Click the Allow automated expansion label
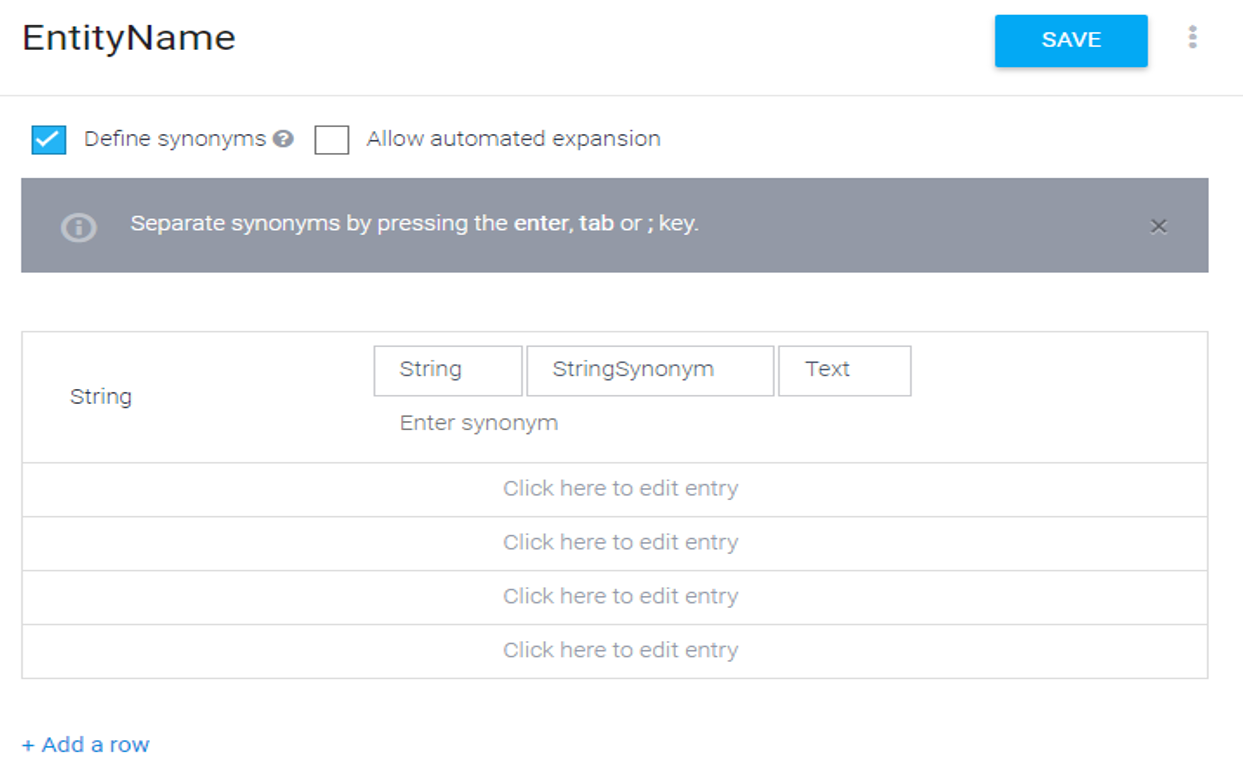Viewport: 1243px width, 770px height. point(513,139)
